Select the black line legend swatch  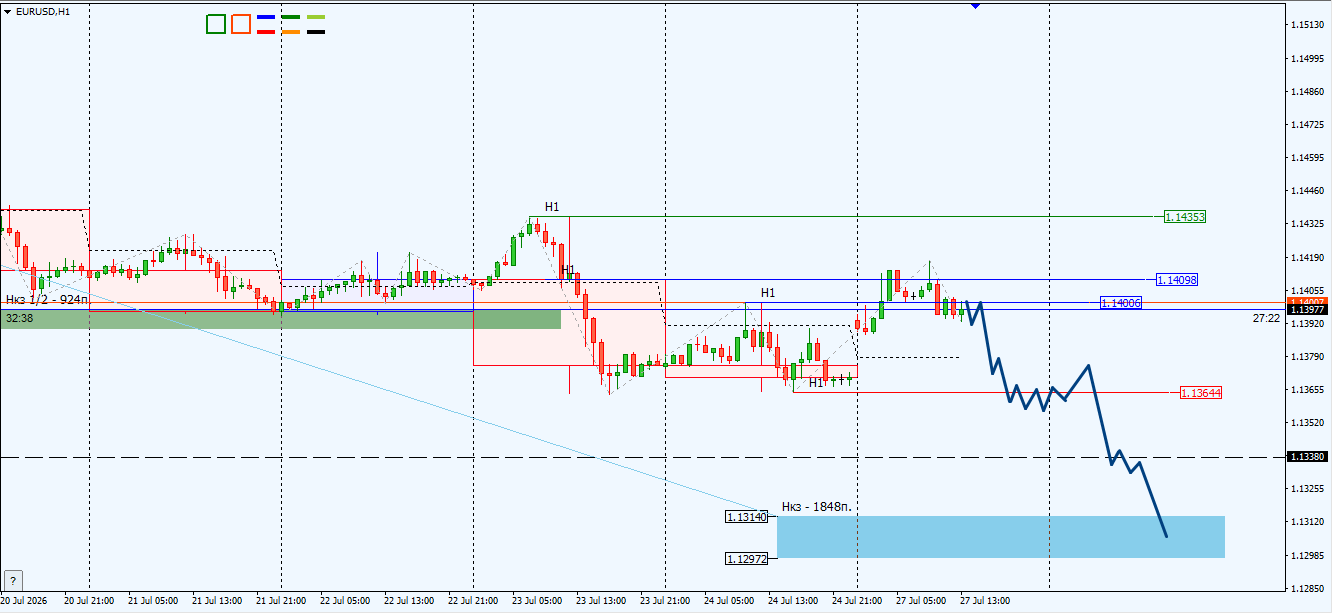316,32
